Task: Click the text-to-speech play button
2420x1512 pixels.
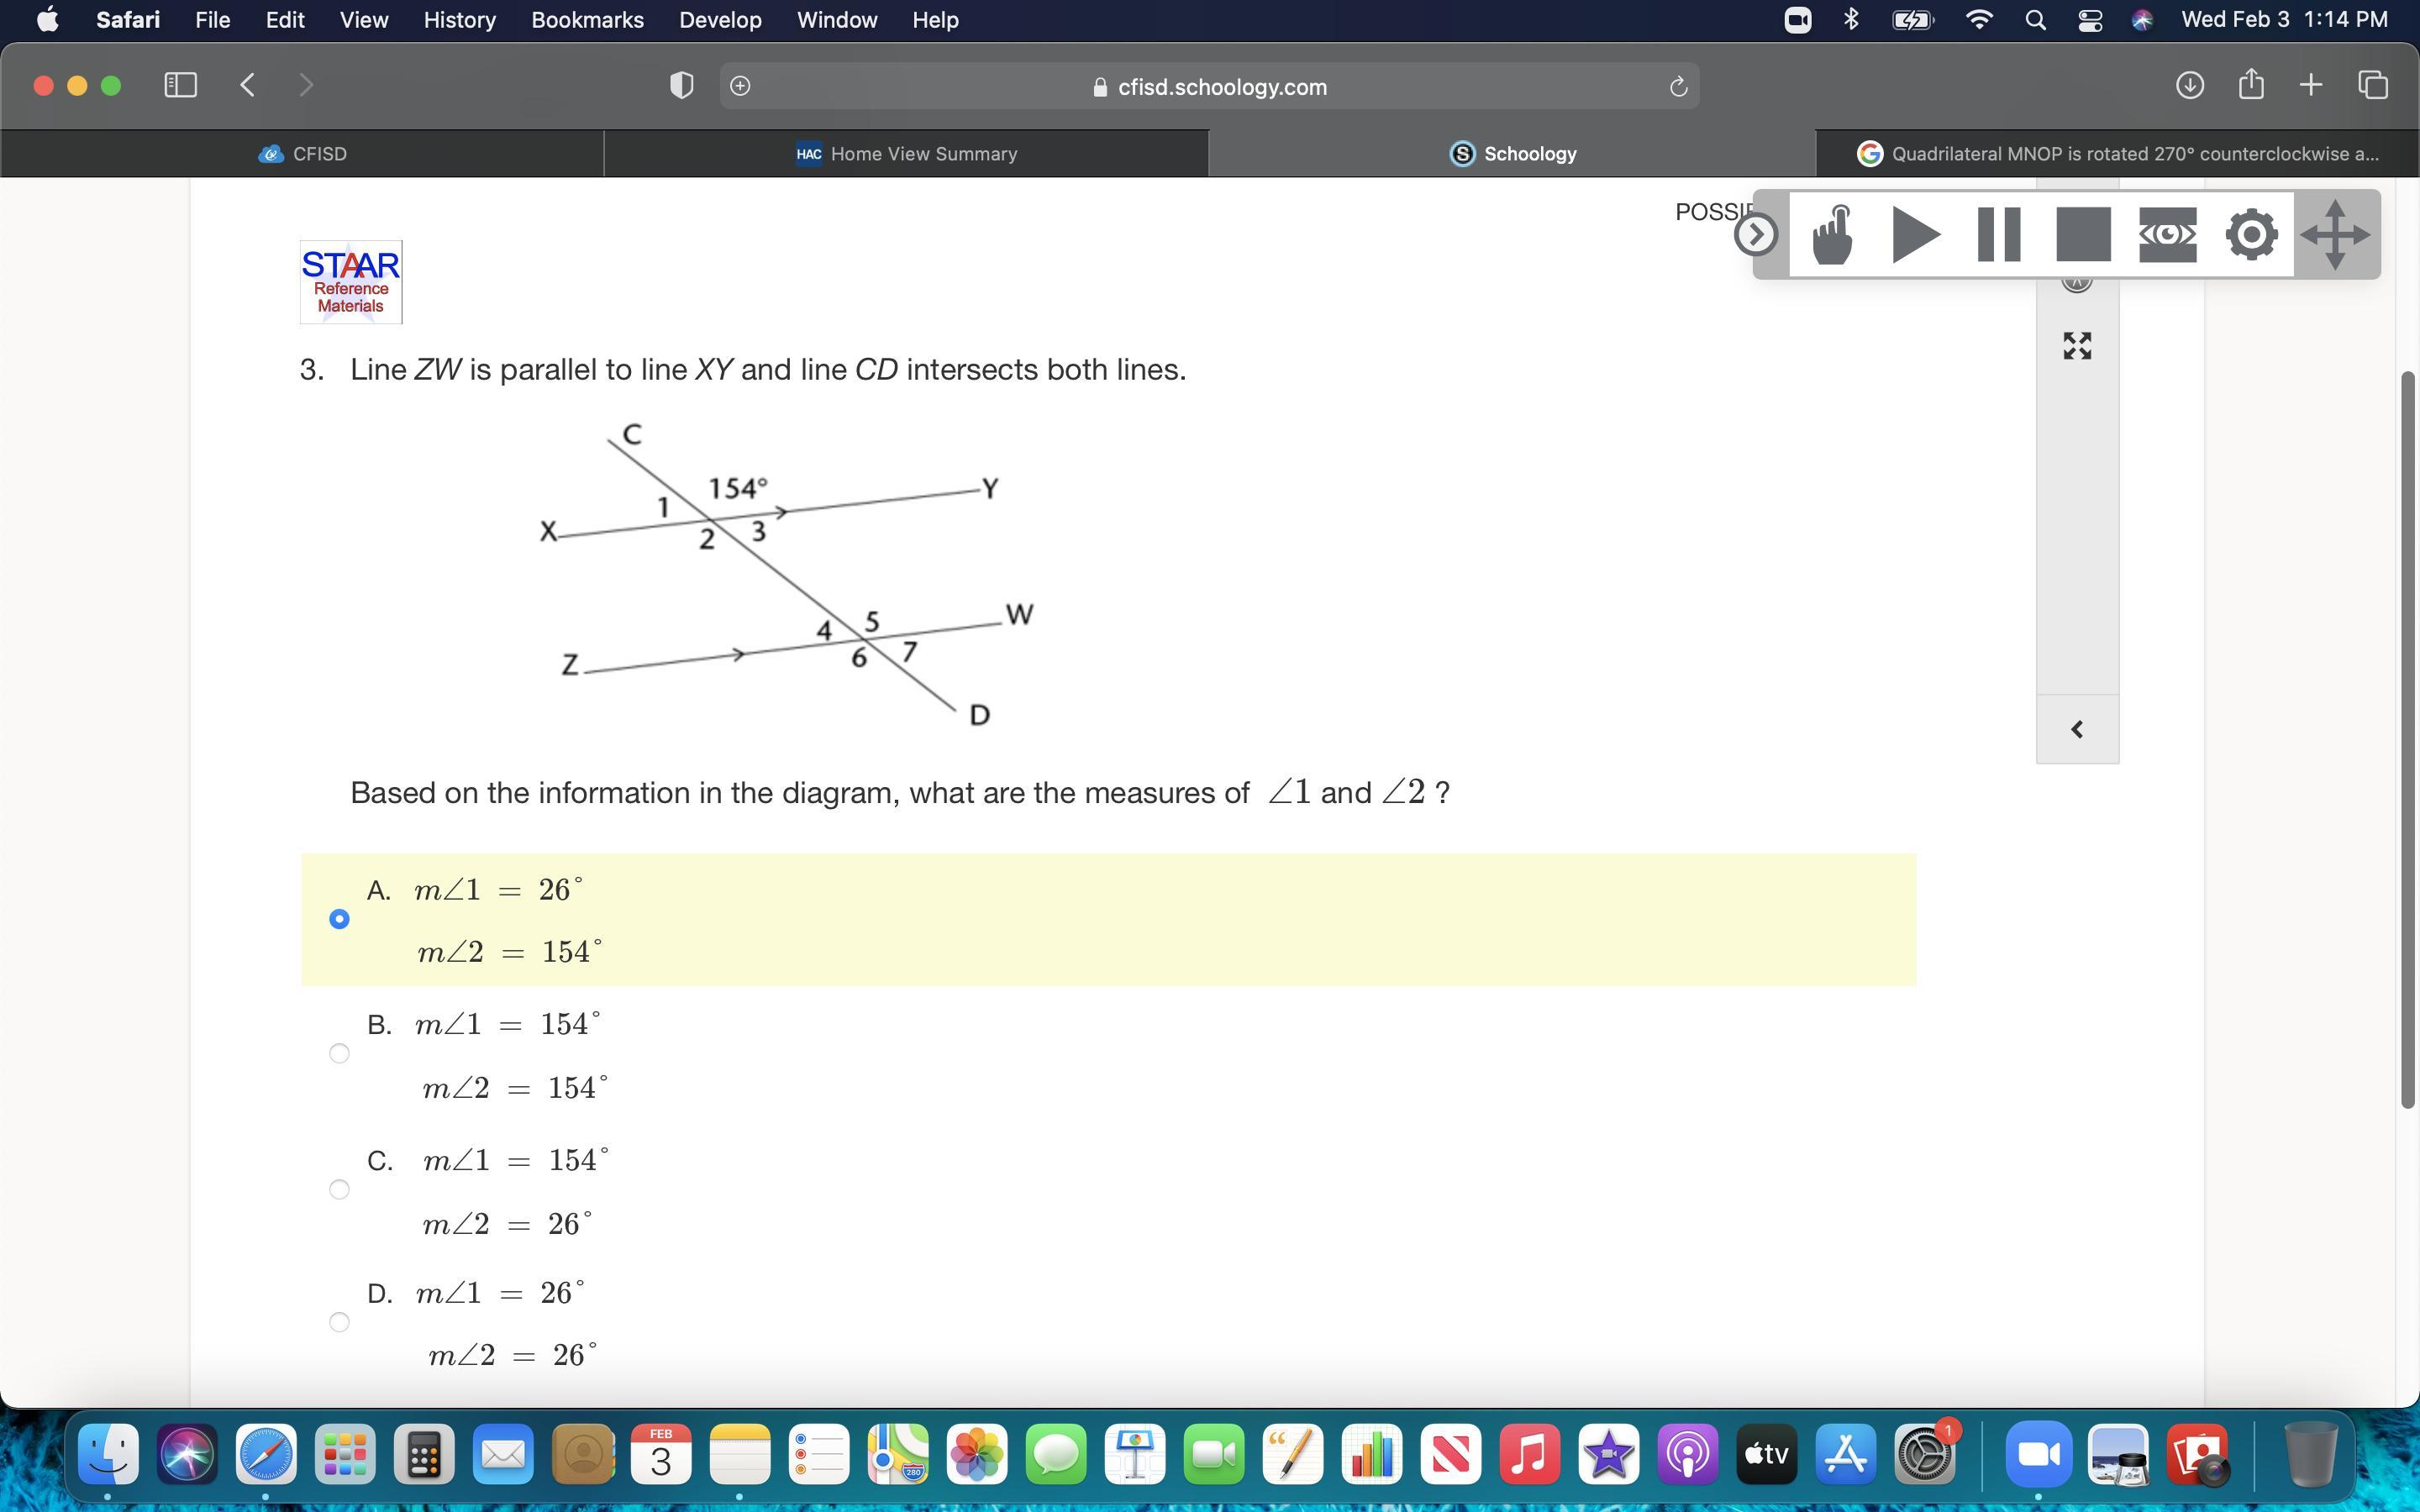Action: [x=1915, y=235]
